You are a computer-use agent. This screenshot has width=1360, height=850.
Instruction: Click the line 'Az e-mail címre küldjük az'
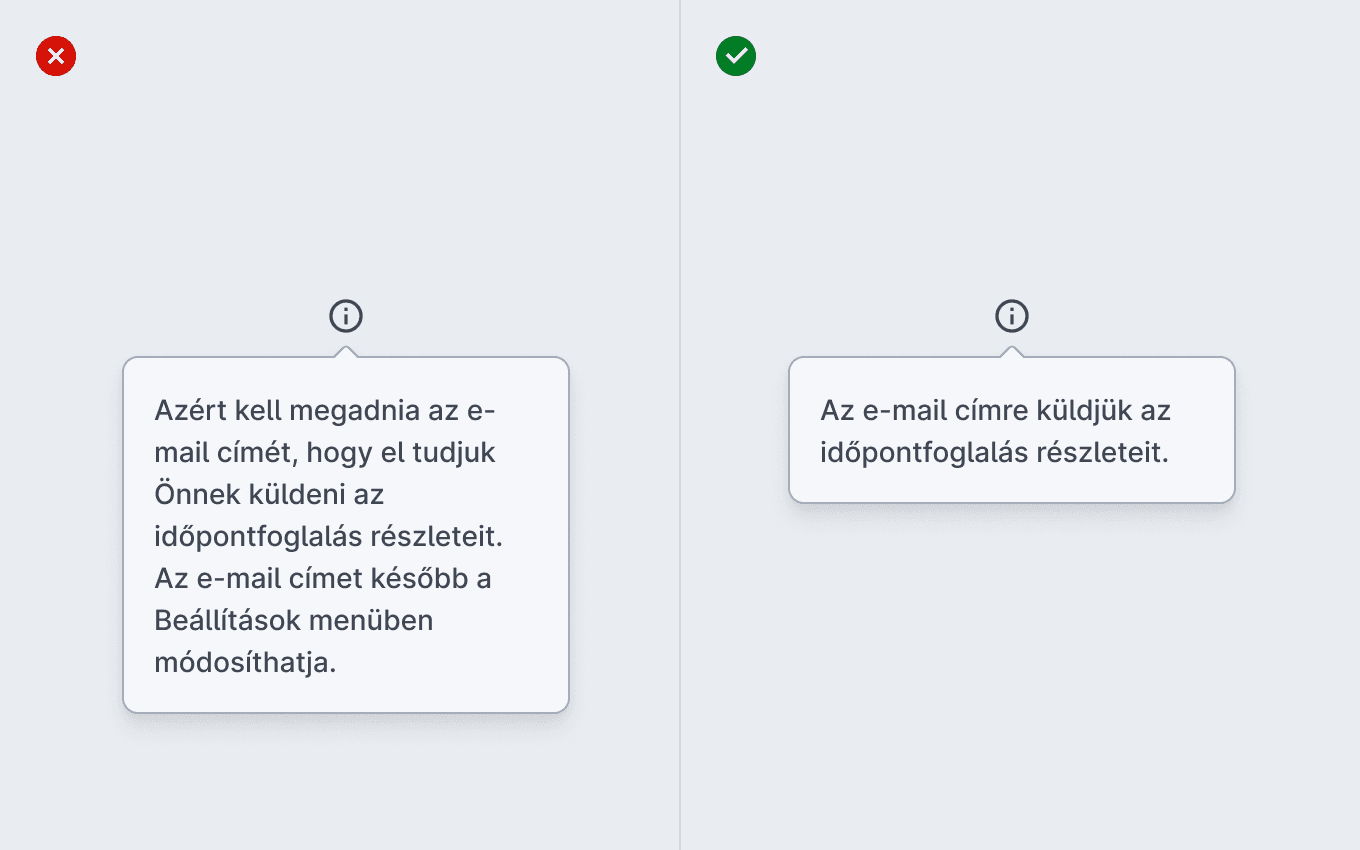995,410
